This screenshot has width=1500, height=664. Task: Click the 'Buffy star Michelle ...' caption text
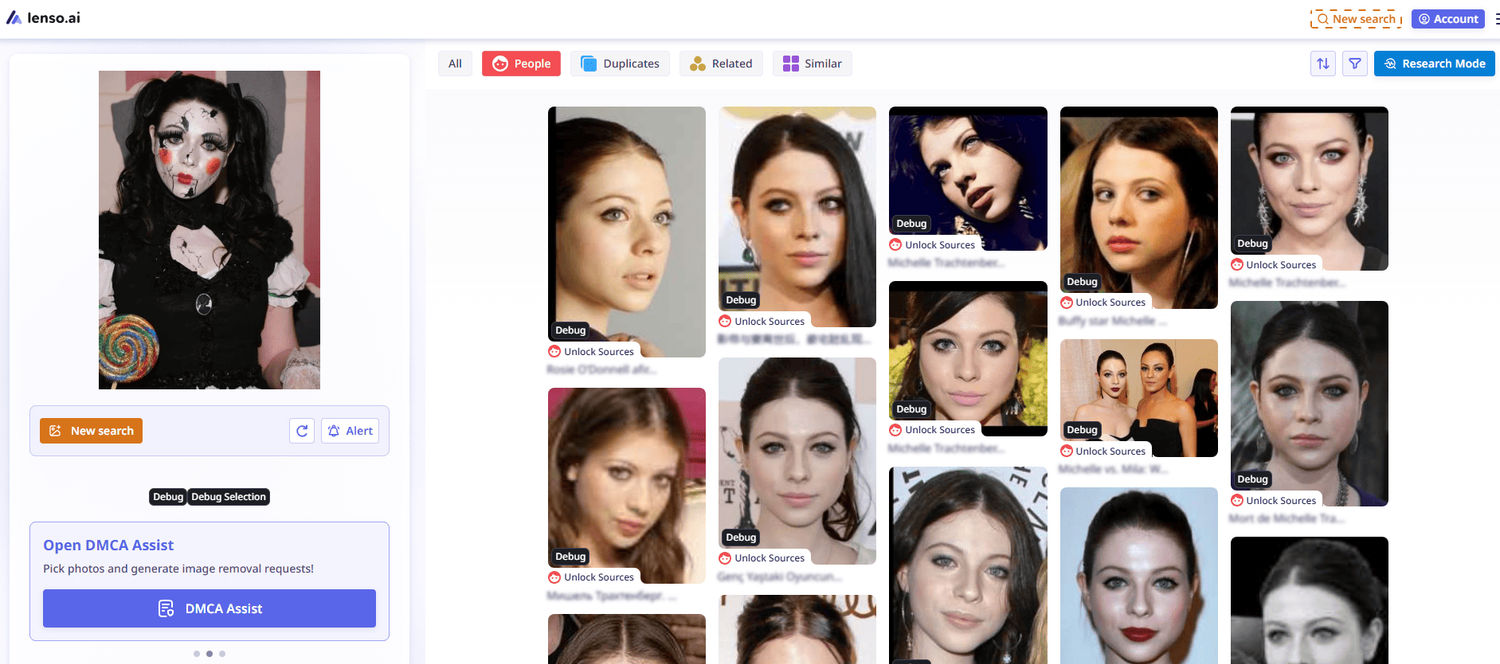(x=1112, y=321)
